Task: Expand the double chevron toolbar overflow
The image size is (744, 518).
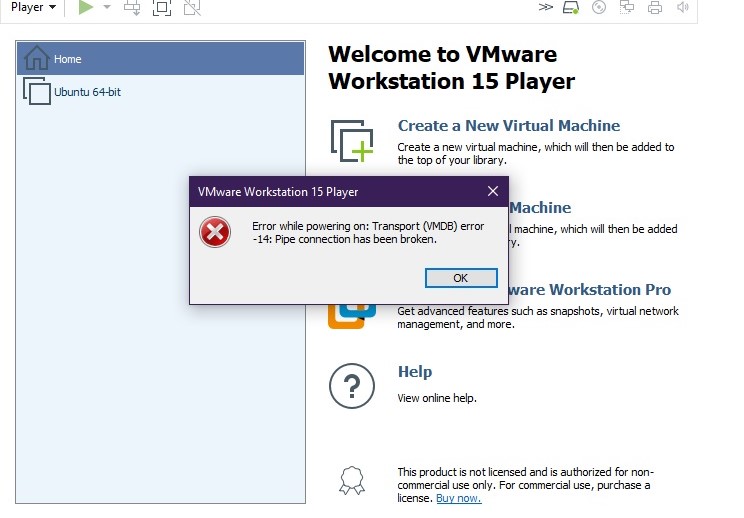Action: [x=546, y=7]
